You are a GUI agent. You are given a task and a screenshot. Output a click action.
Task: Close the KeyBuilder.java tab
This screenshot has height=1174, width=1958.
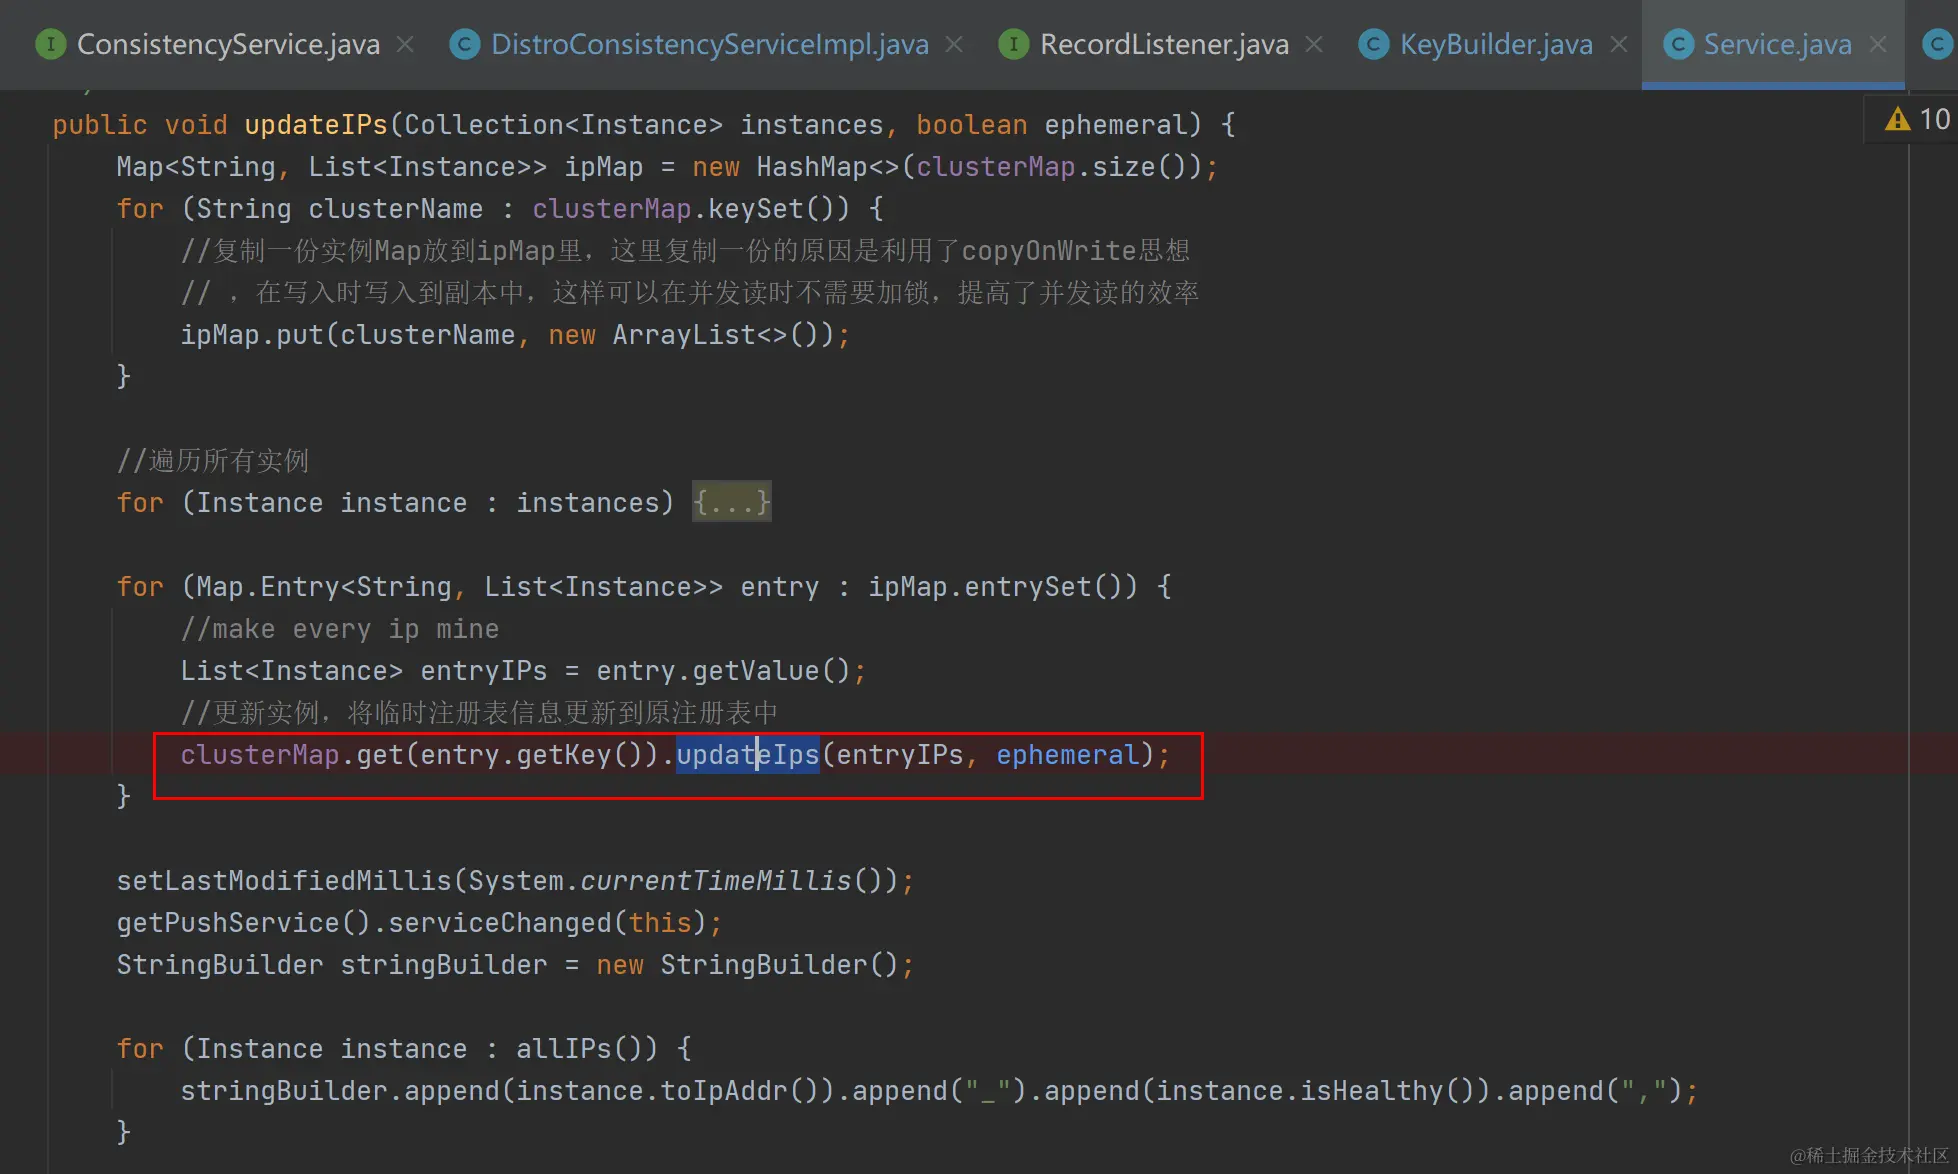tap(1619, 44)
